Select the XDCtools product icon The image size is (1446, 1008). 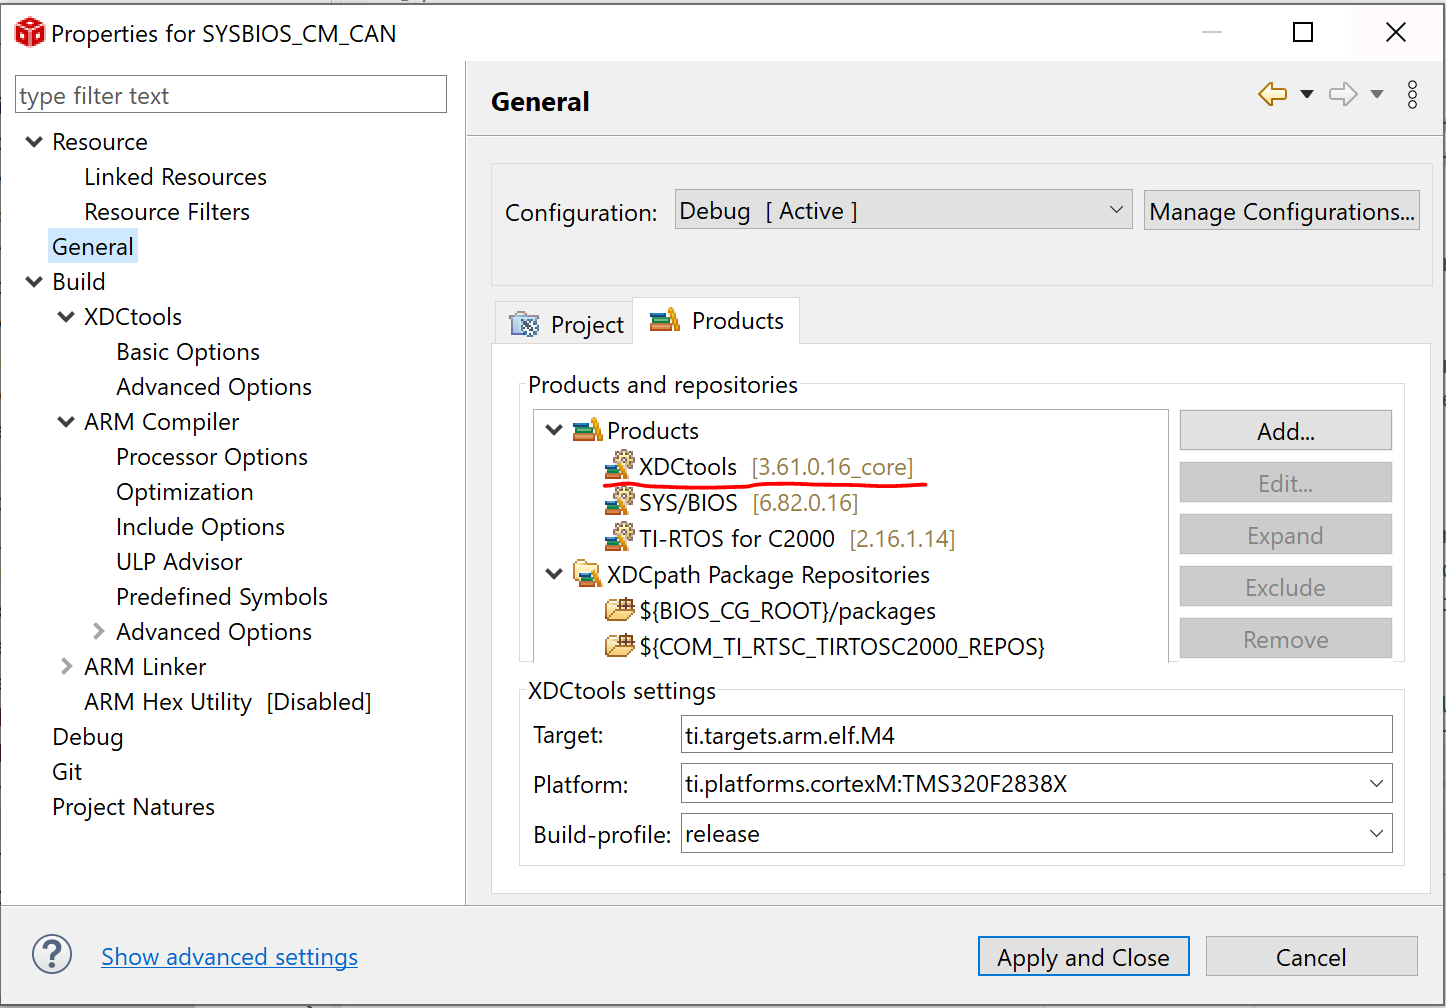pos(620,466)
